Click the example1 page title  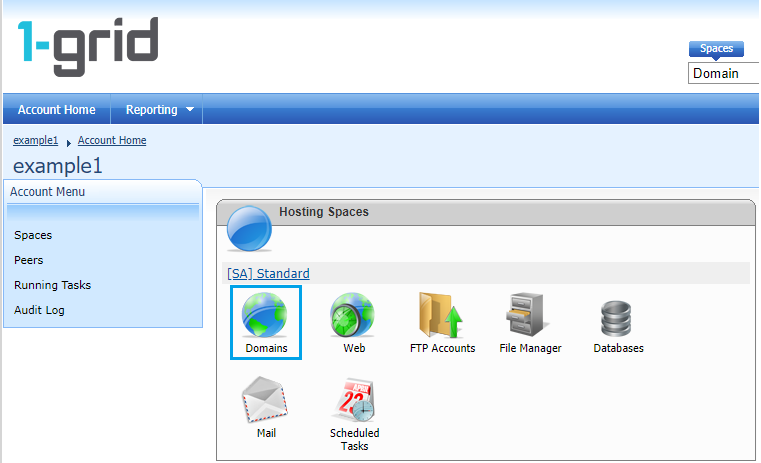[58, 166]
